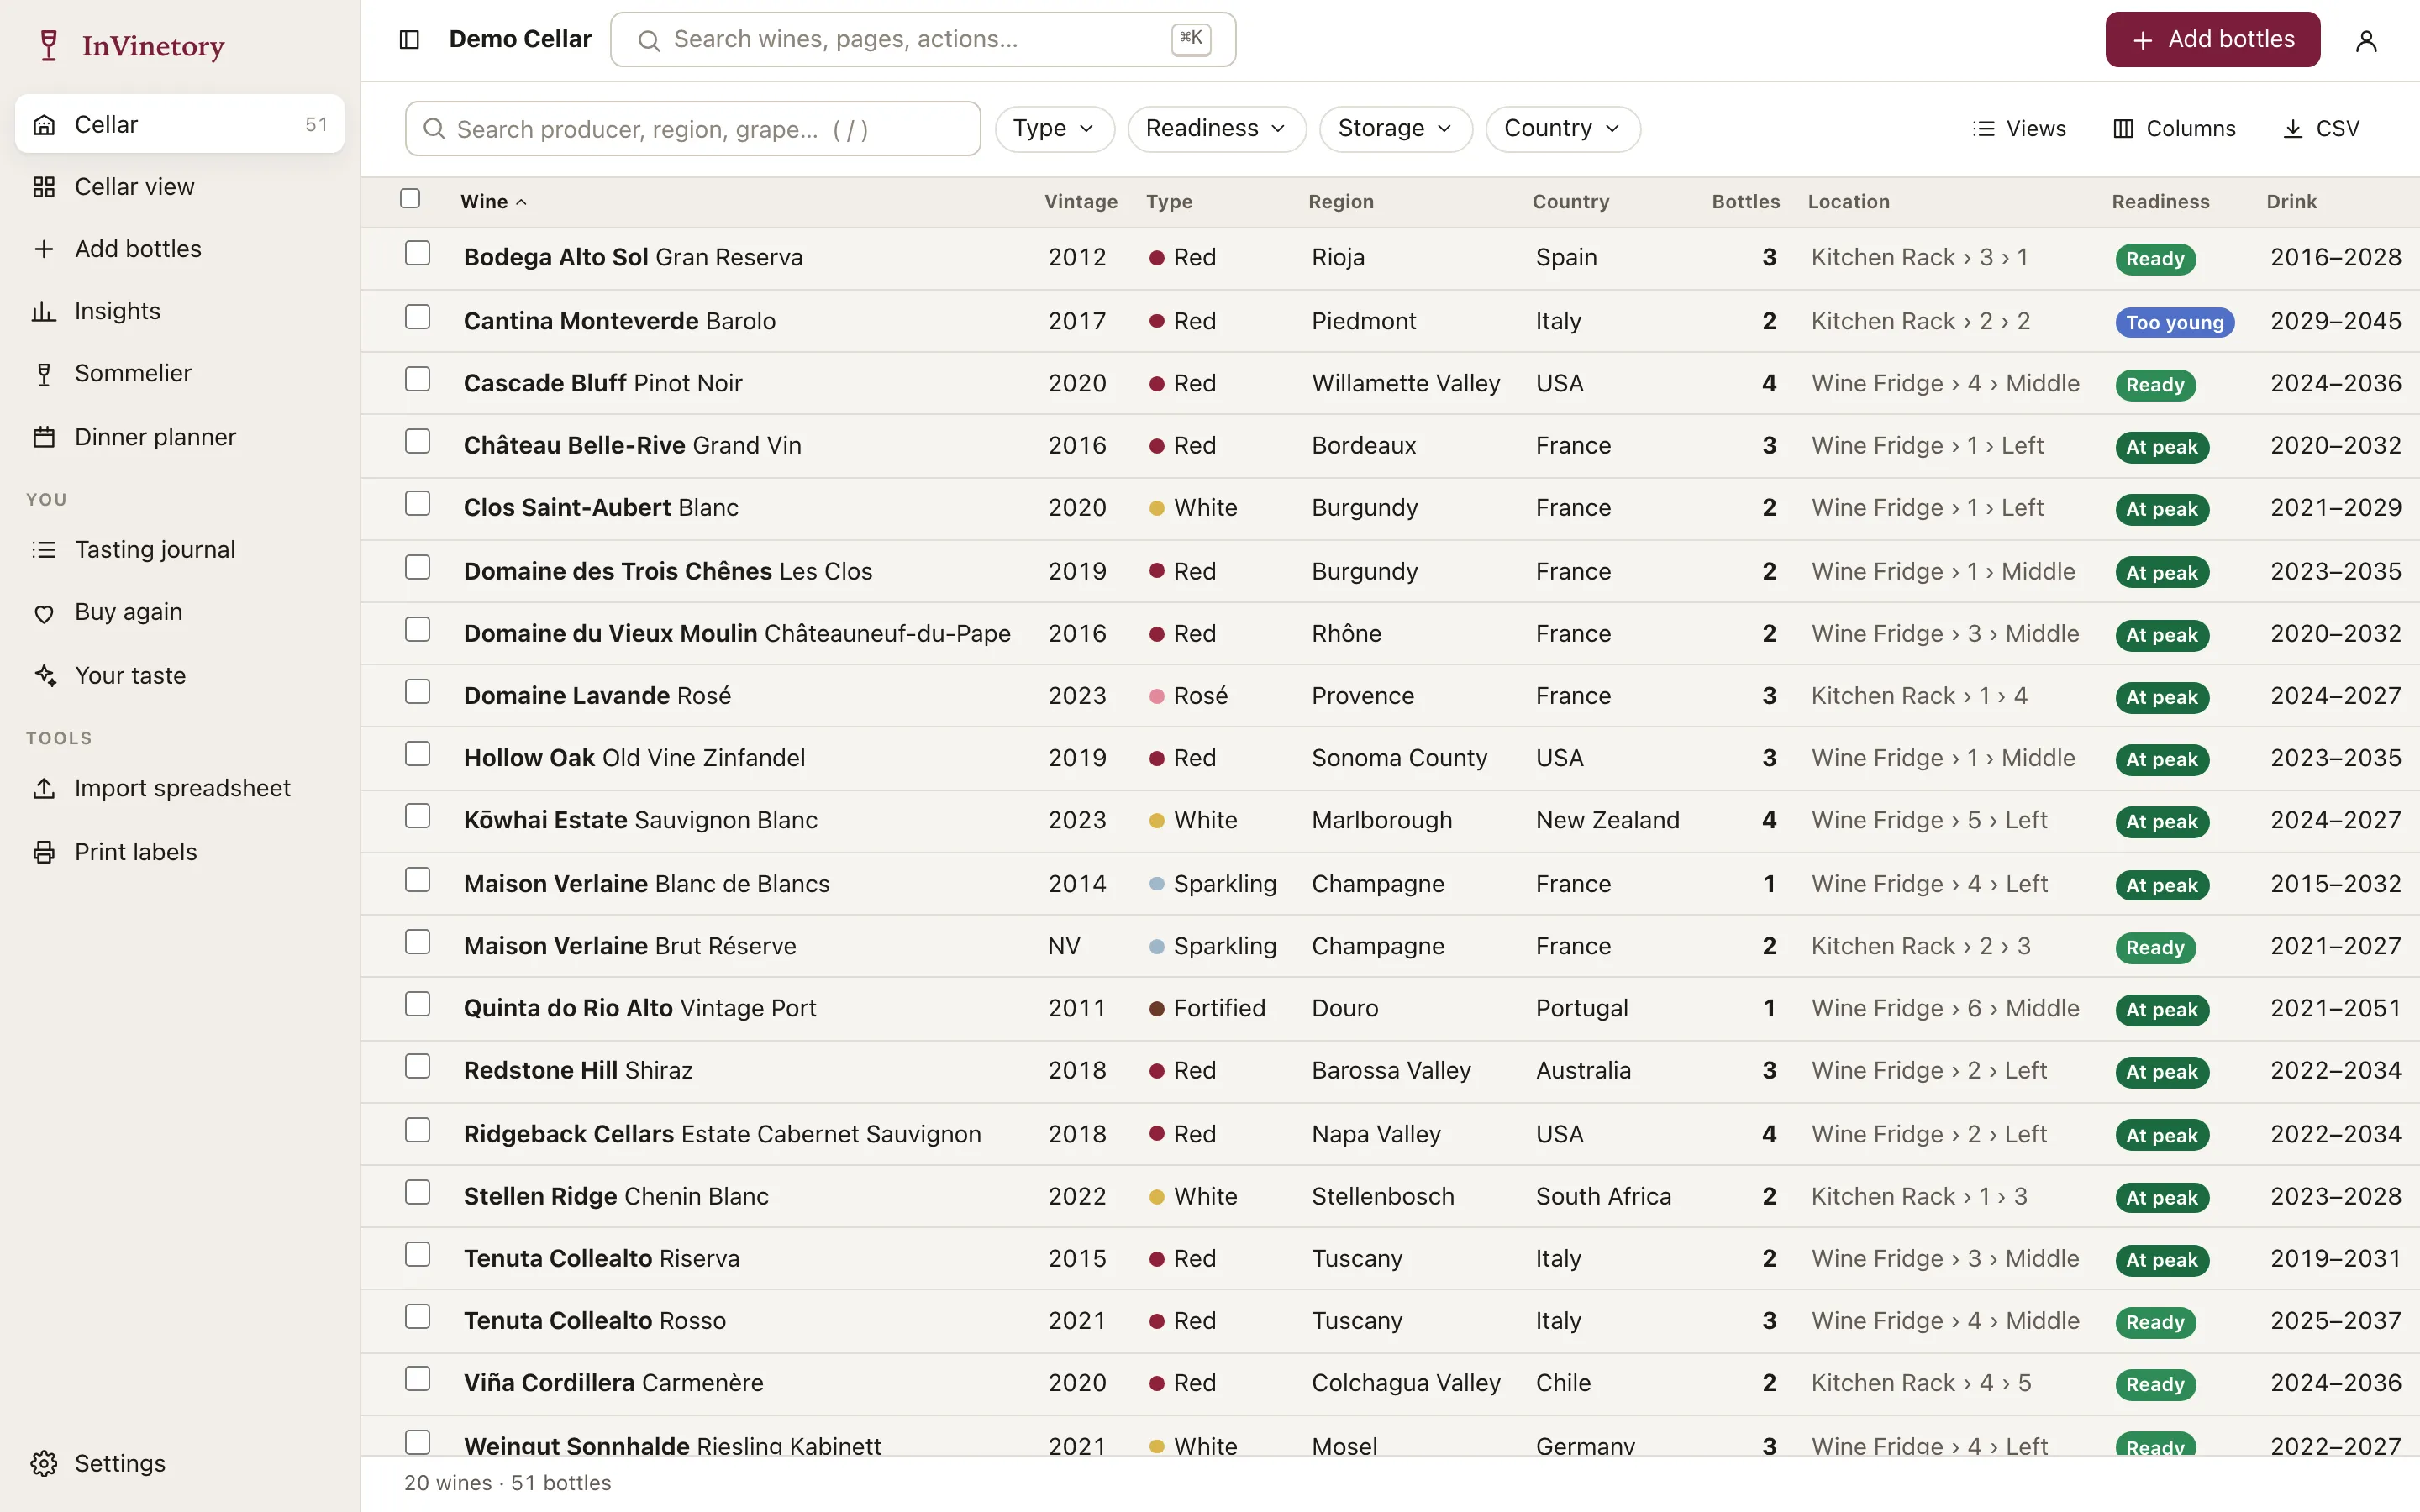The height and width of the screenshot is (1512, 2420).
Task: Click the CSV download icon
Action: click(2293, 129)
